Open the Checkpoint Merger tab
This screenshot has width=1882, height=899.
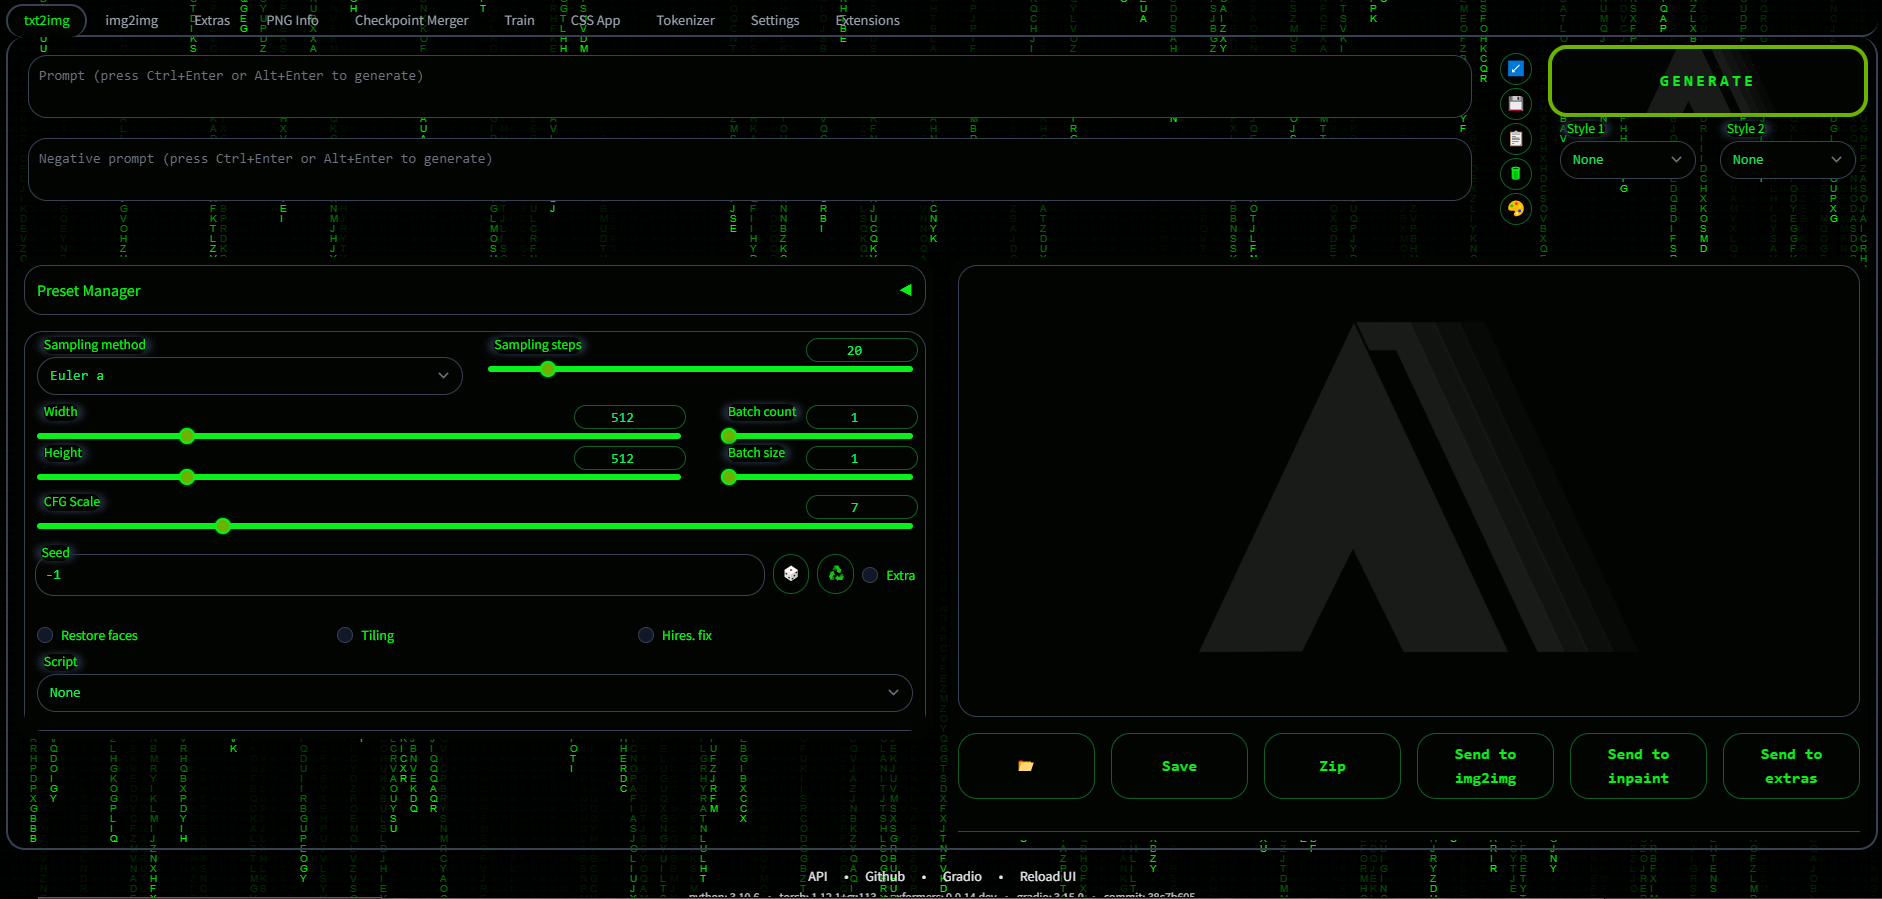(x=411, y=20)
